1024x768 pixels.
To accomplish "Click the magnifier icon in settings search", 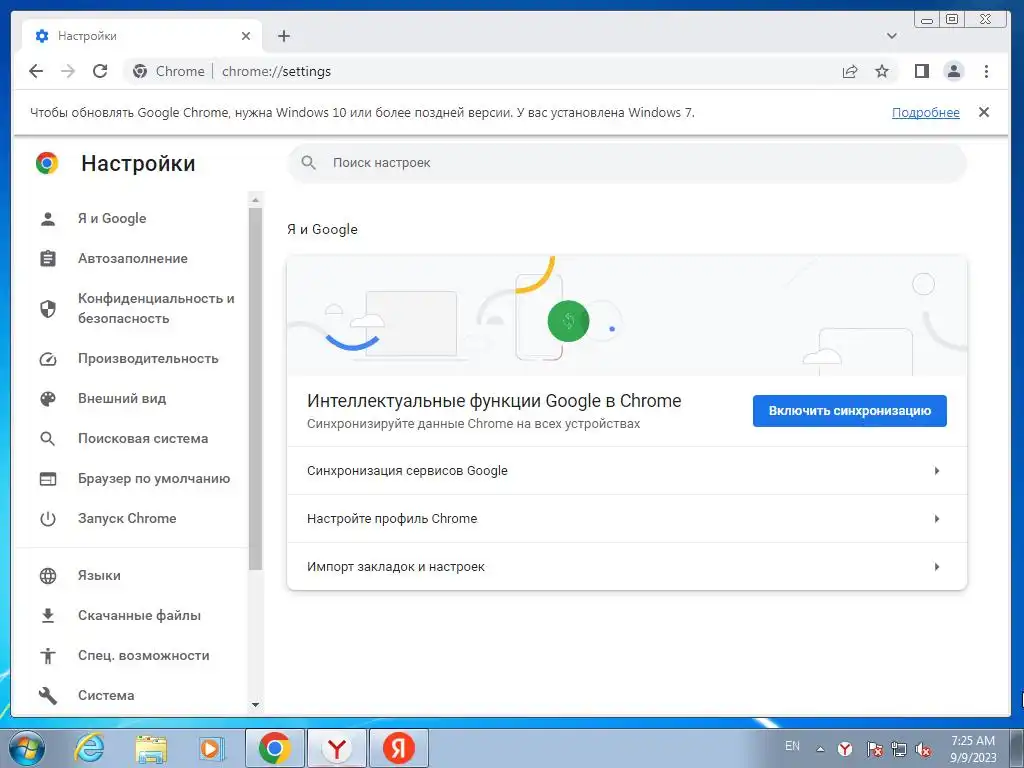I will click(308, 163).
